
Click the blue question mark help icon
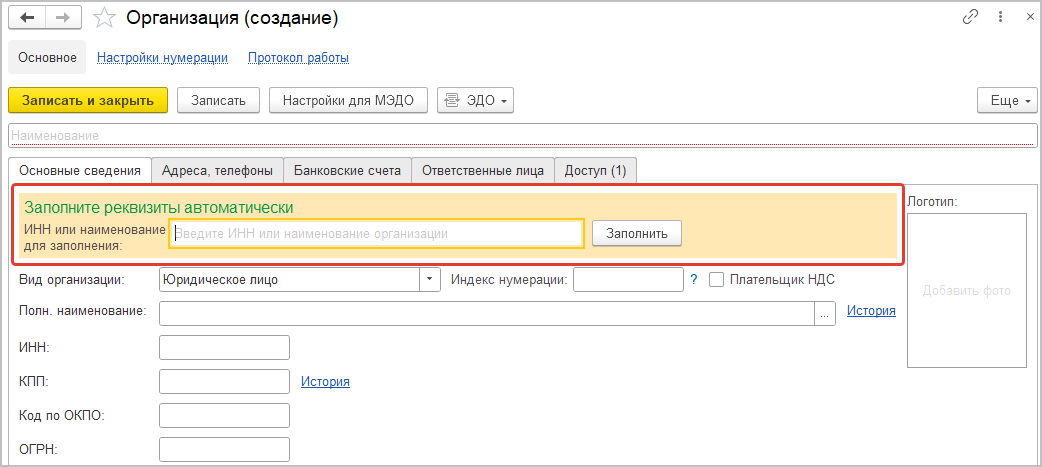tap(694, 280)
